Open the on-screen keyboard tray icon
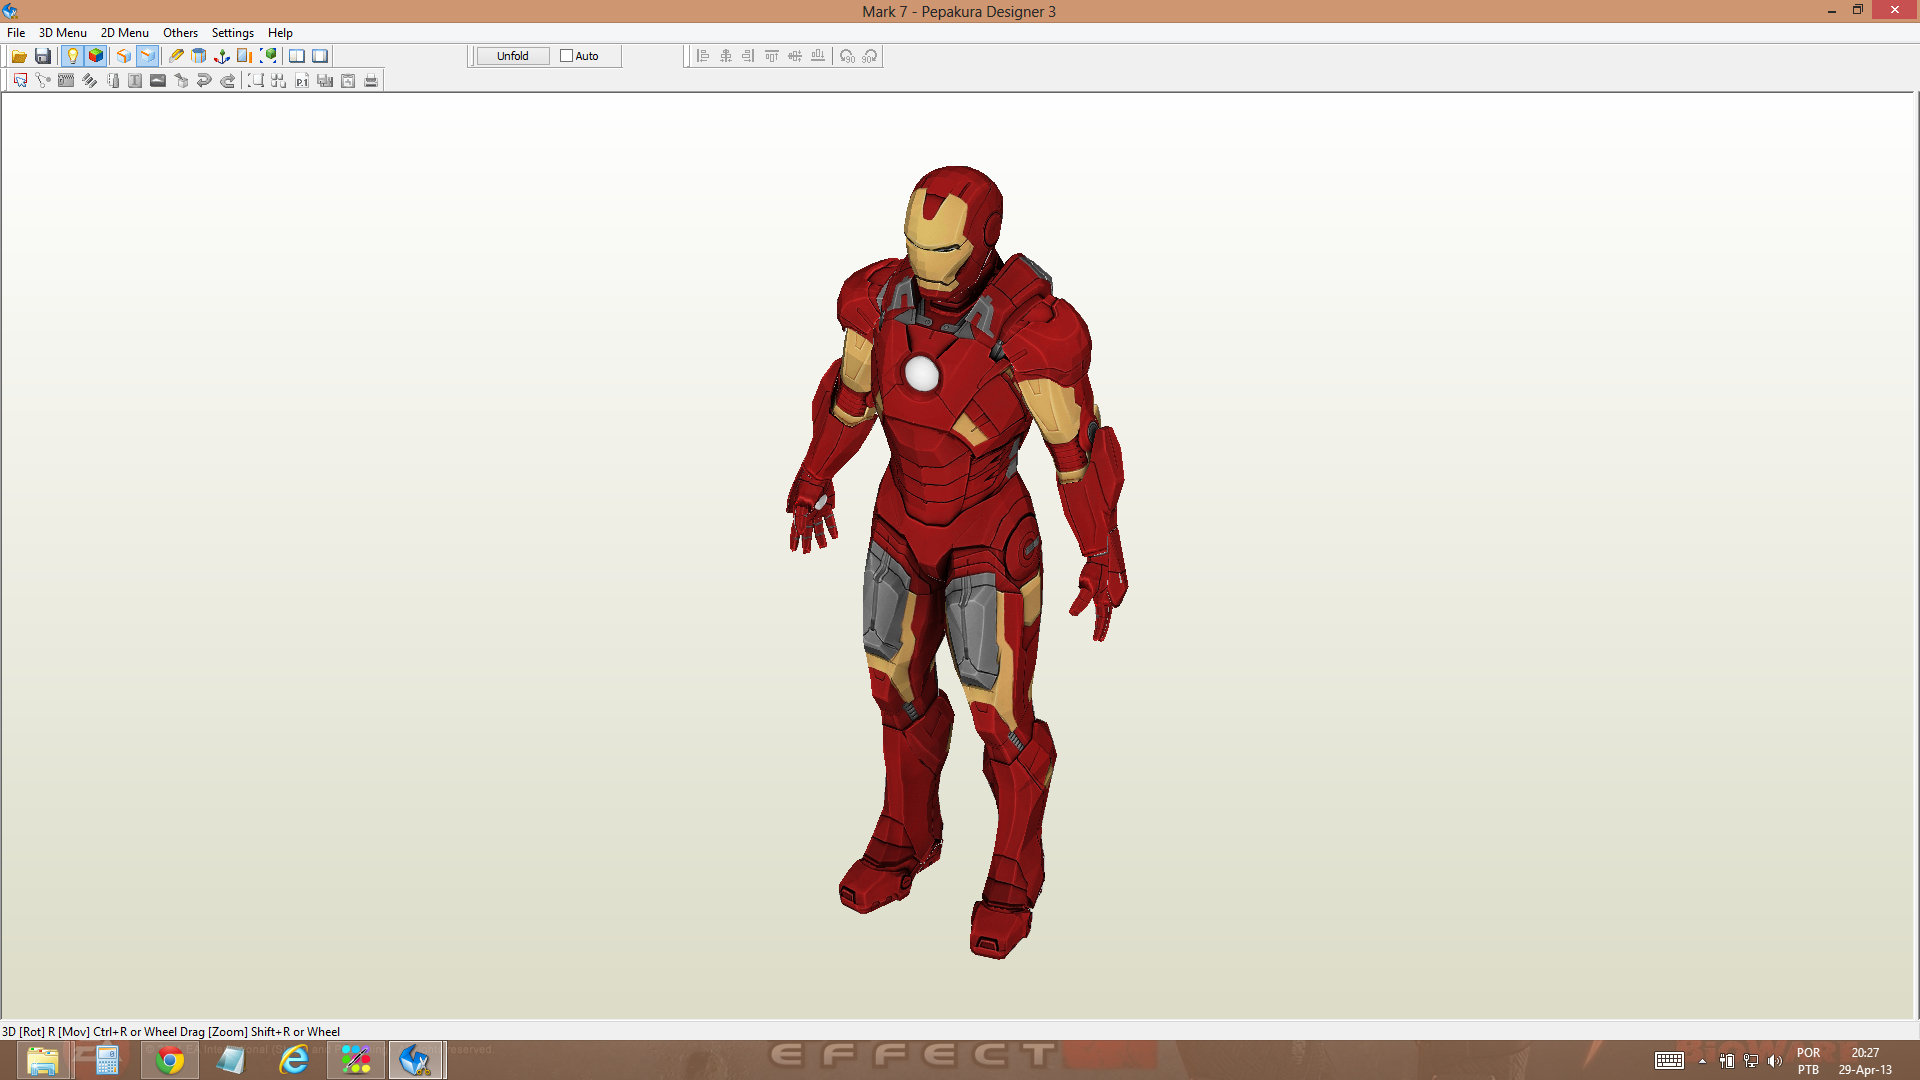Screen dimensions: 1920x1080 click(x=1669, y=1061)
